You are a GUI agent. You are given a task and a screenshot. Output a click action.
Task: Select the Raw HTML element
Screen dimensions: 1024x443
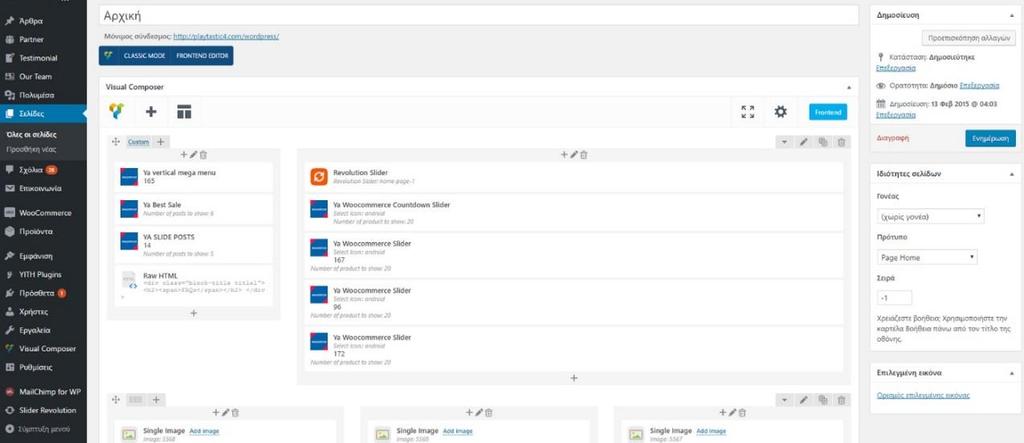[193, 287]
